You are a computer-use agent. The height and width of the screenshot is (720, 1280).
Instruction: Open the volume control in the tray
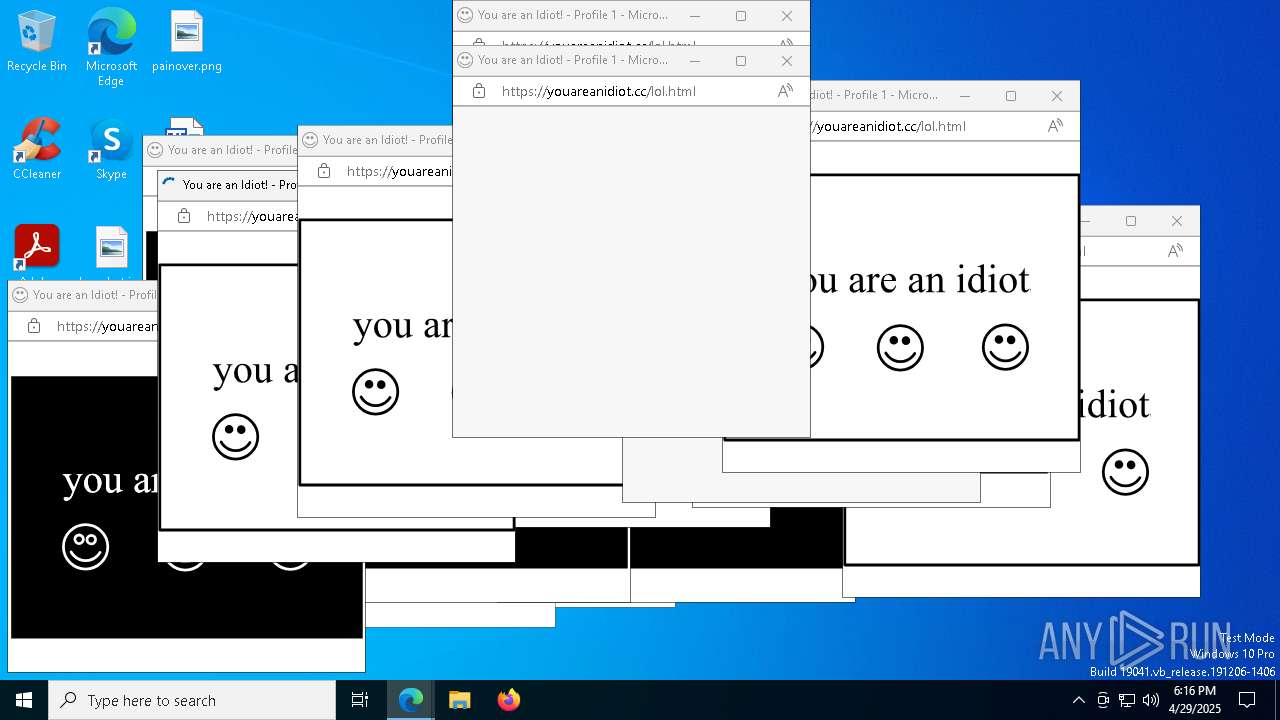click(x=1151, y=700)
